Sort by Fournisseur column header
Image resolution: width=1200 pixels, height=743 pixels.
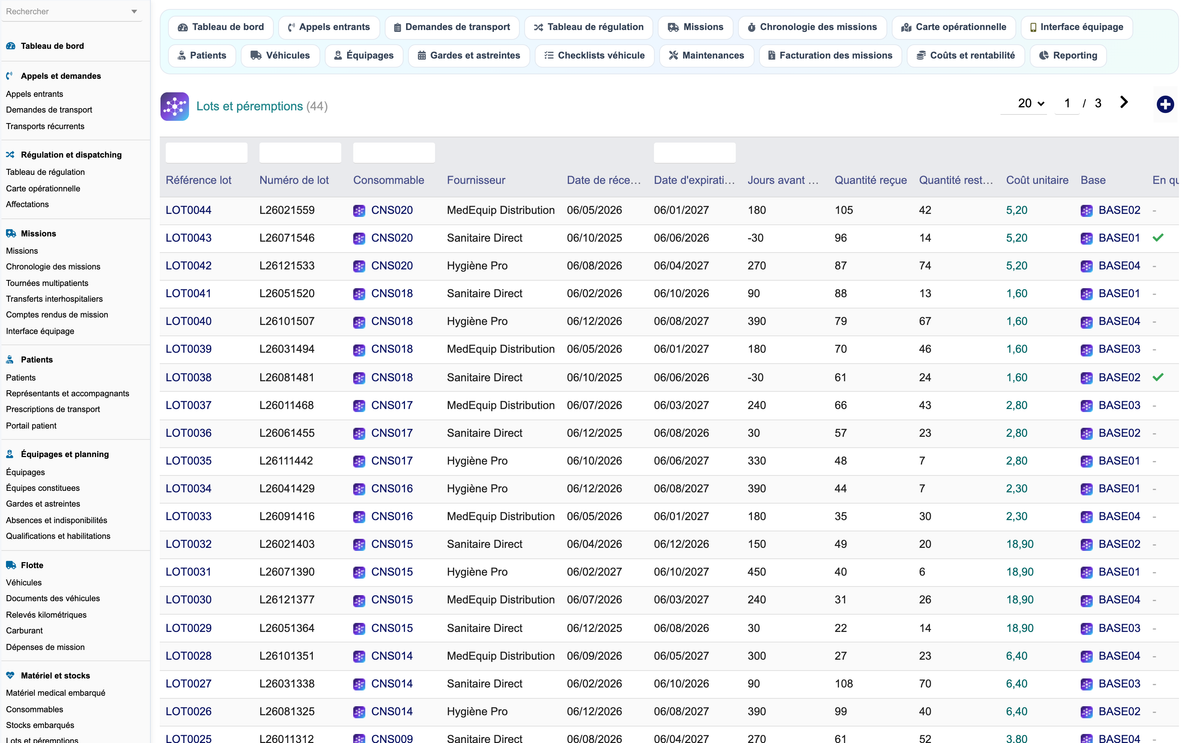476,180
